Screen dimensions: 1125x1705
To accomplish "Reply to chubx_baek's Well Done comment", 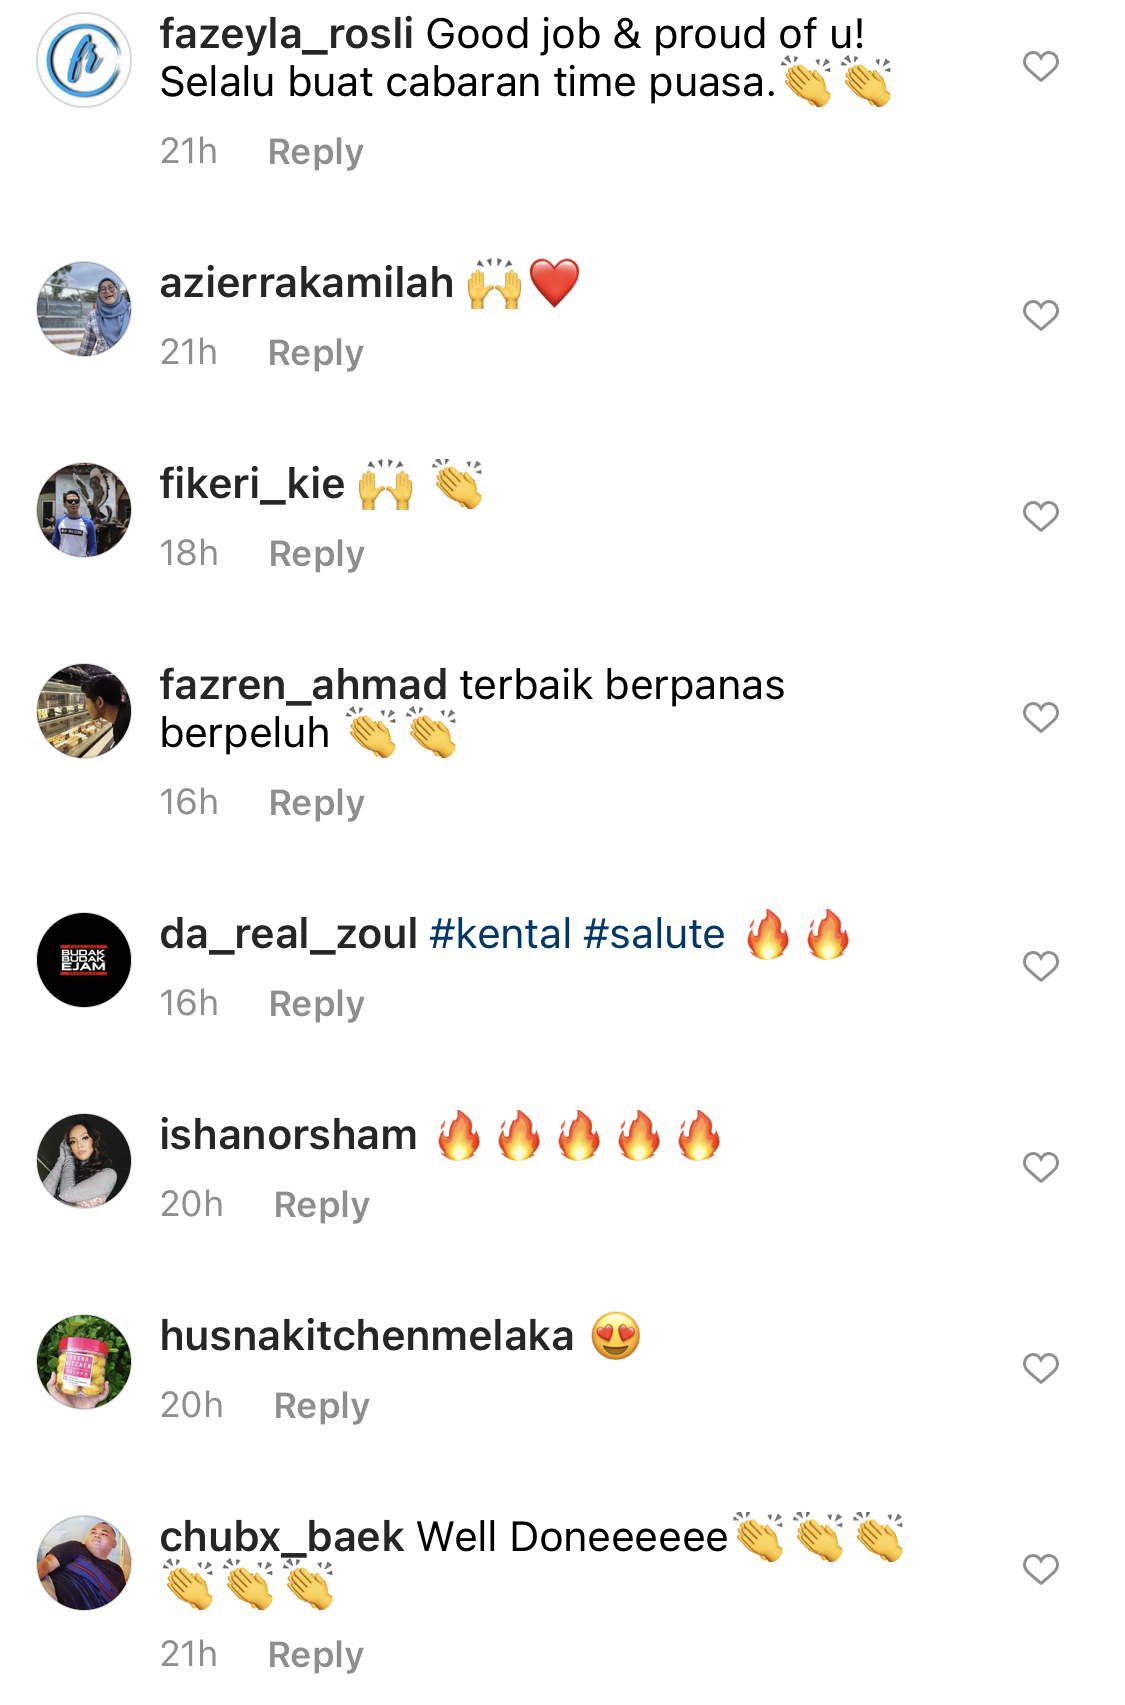I will (x=315, y=1655).
